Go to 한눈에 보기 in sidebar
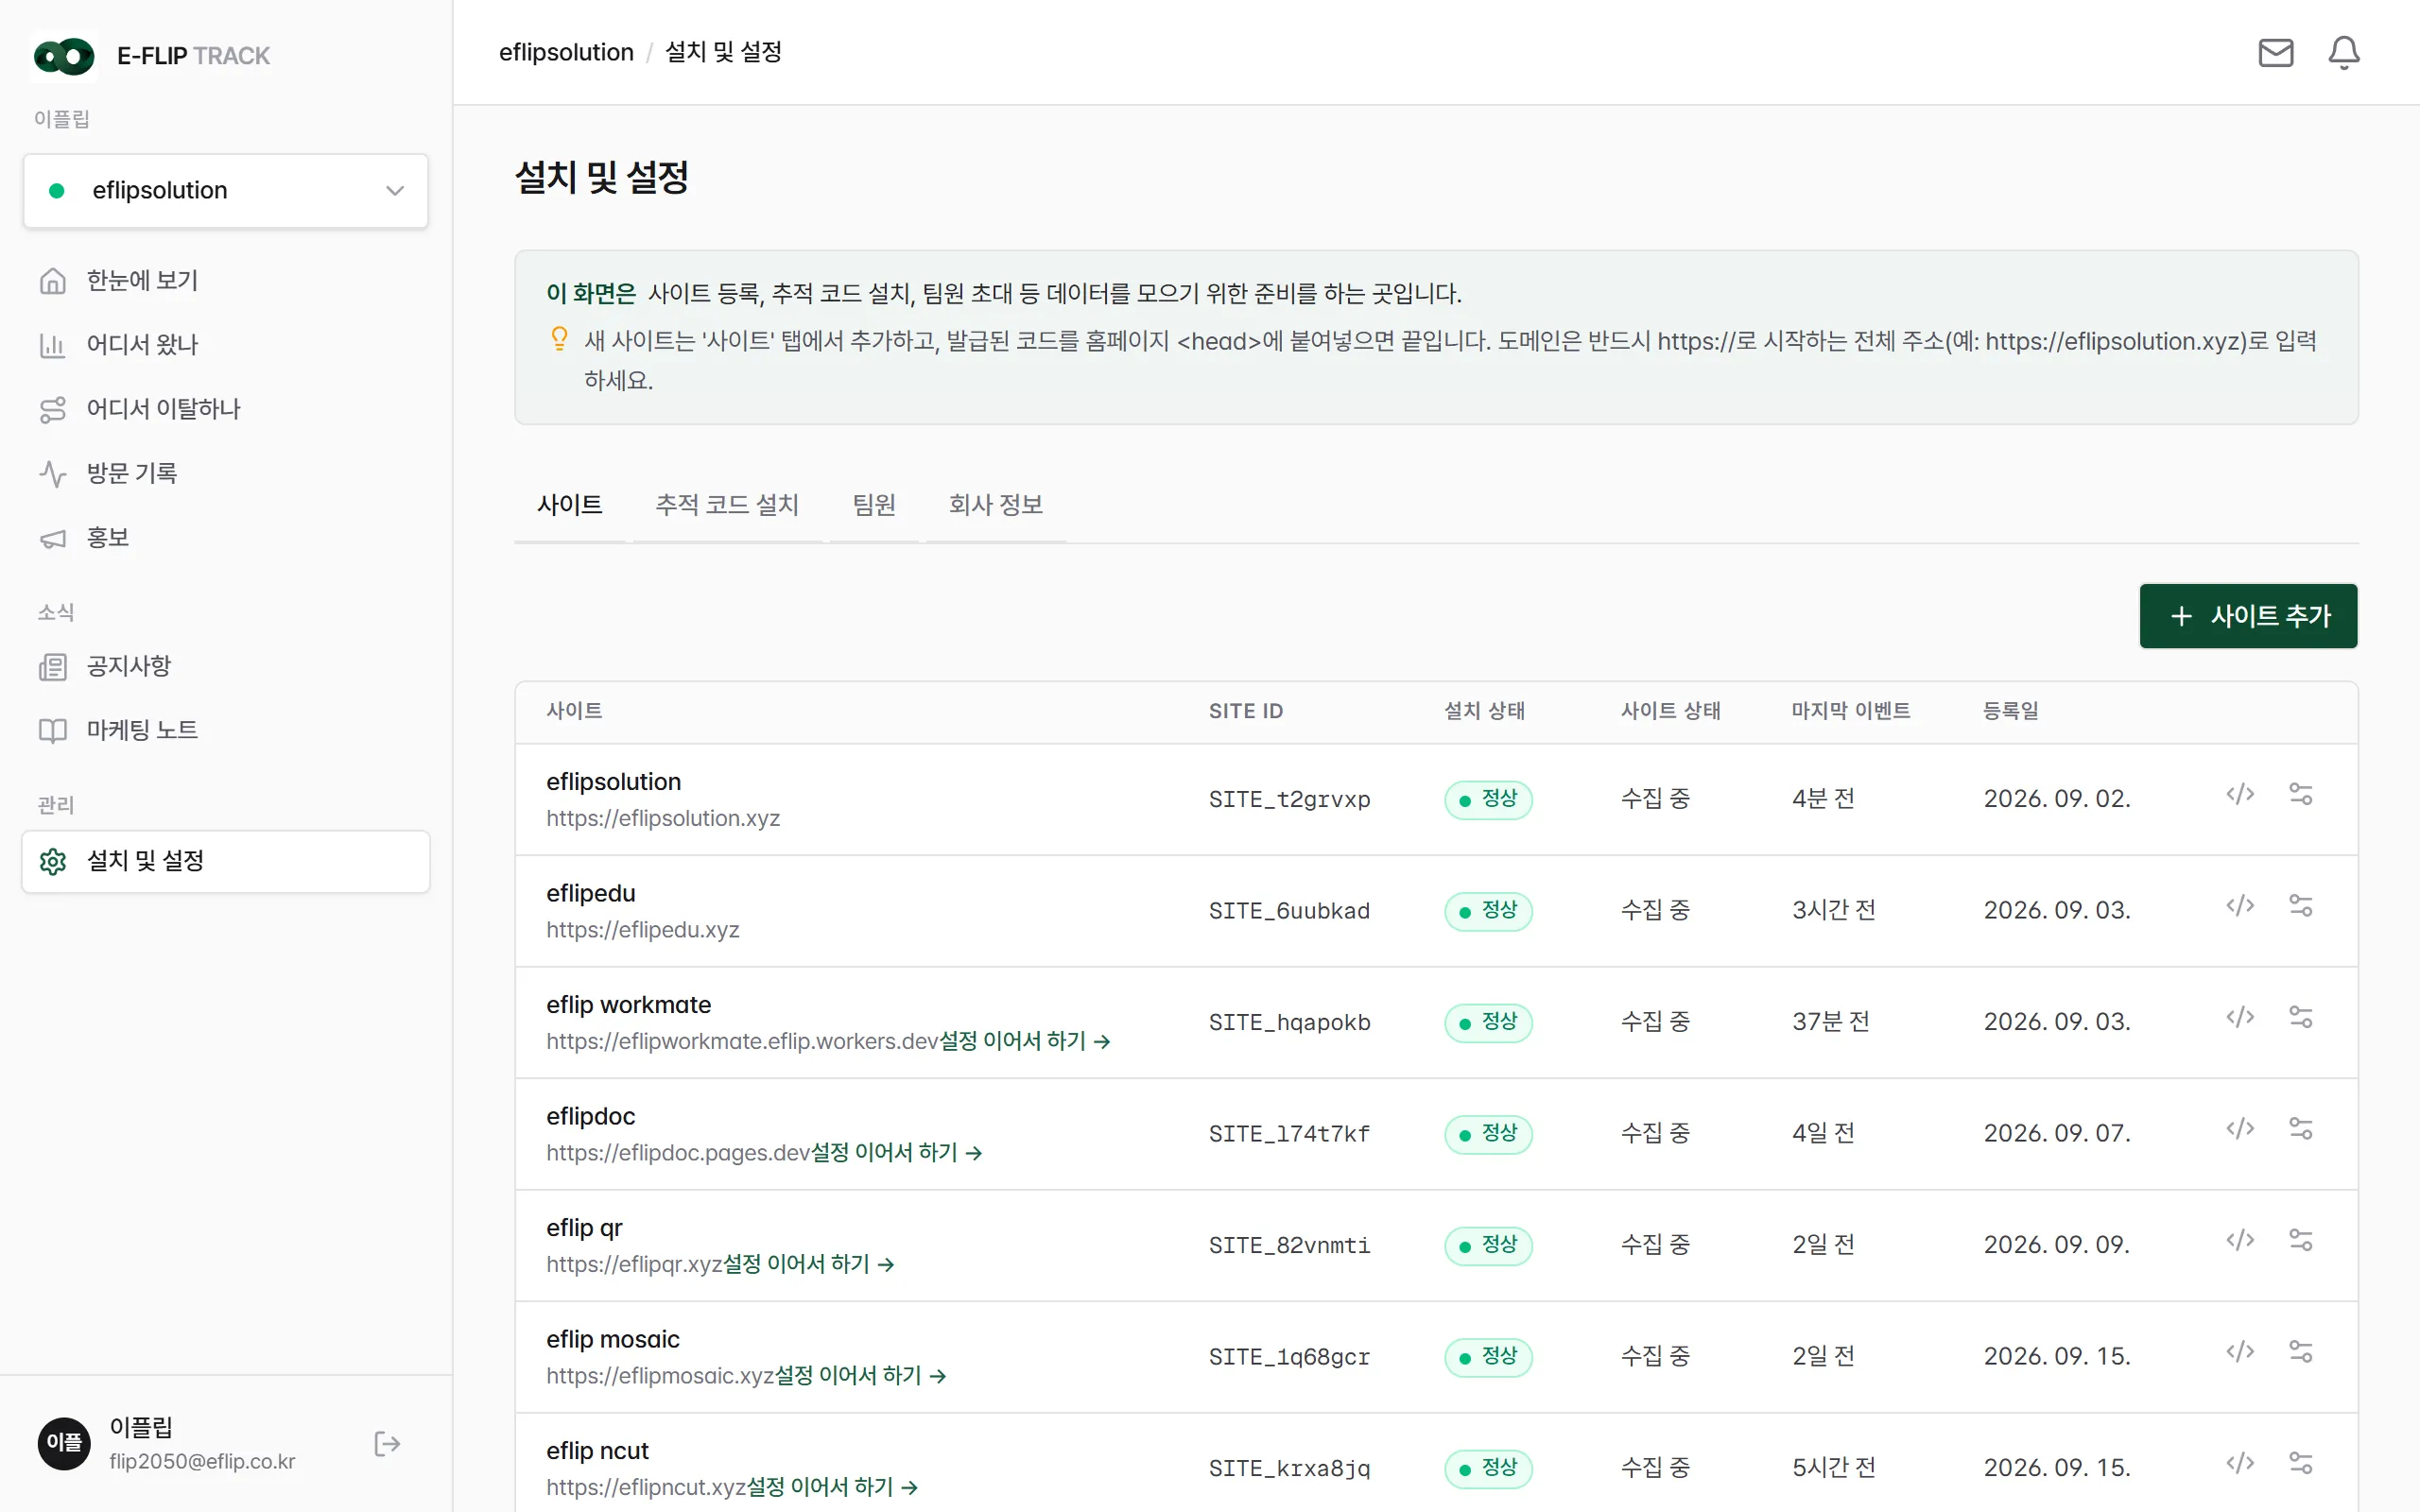The width and height of the screenshot is (2420, 1512). (226, 281)
